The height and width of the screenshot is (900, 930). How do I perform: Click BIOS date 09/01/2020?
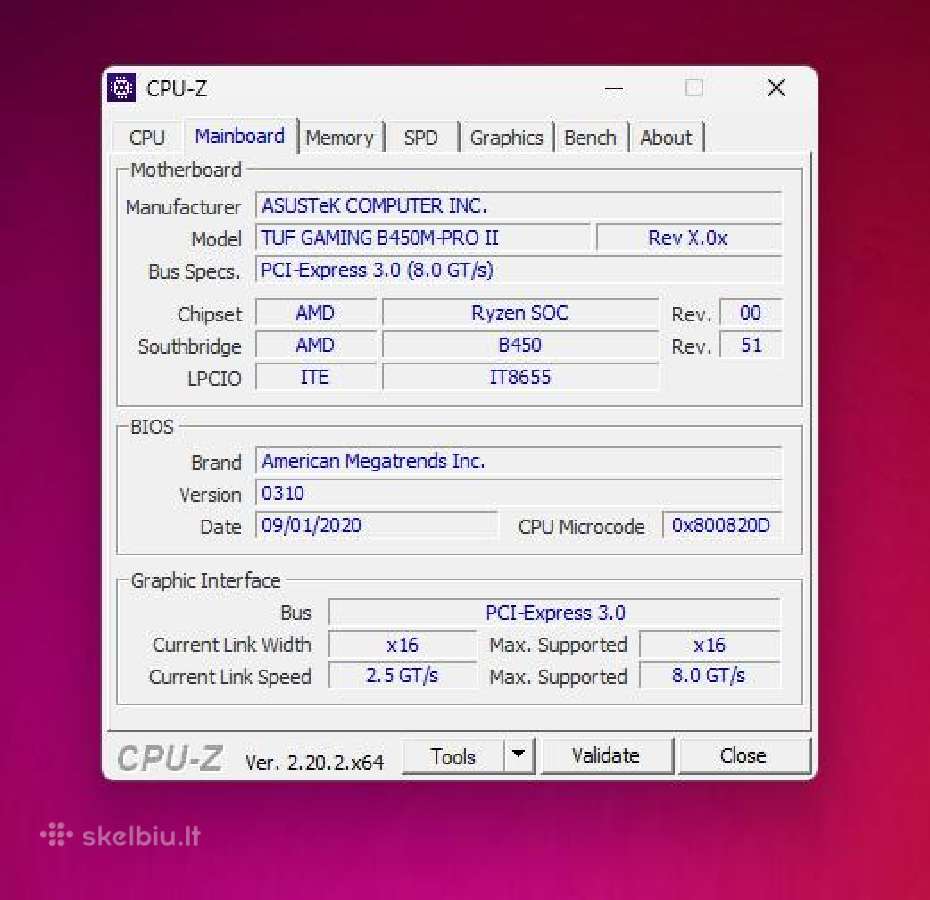(376, 525)
